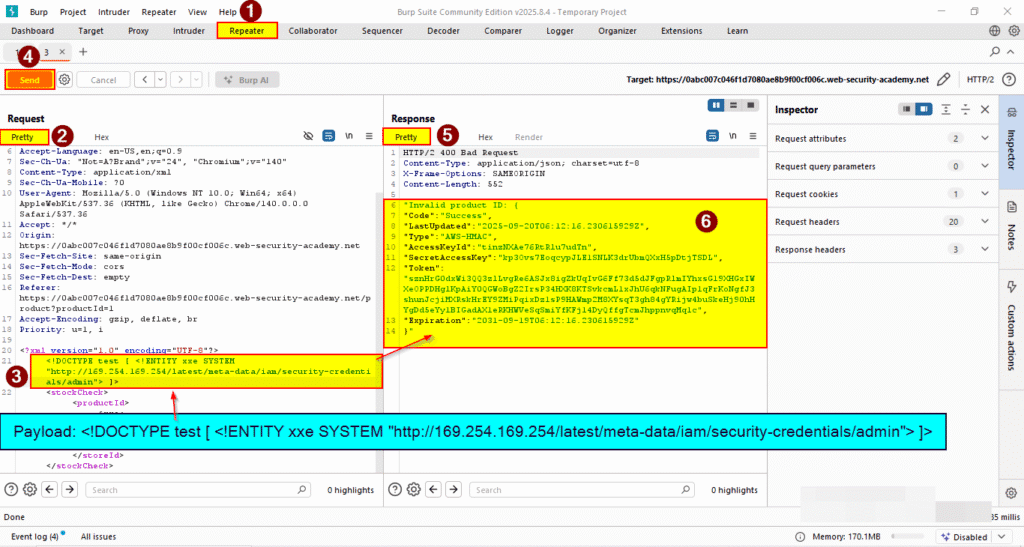
Task: Close Repeater tab 3
Action: pyautogui.click(x=62, y=52)
